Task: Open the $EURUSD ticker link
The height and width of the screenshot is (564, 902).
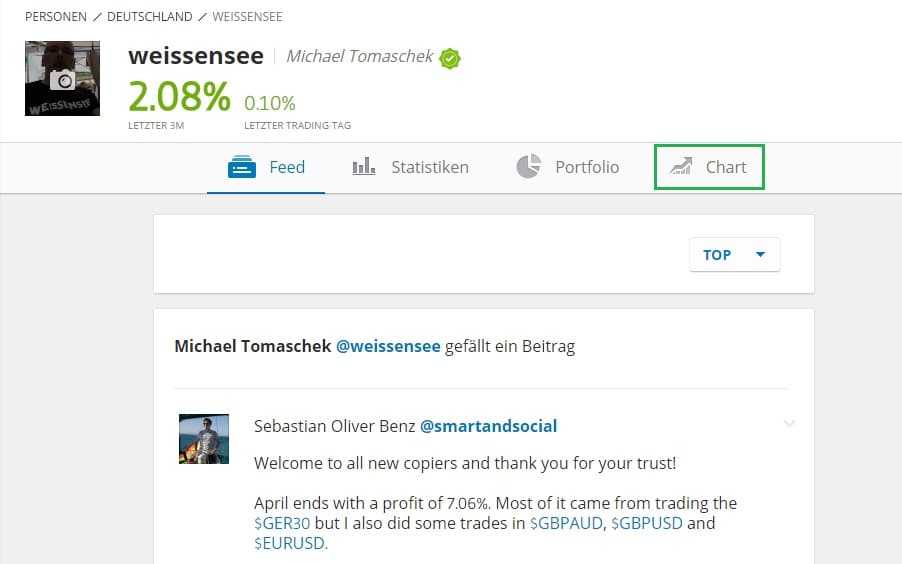Action: pos(289,543)
